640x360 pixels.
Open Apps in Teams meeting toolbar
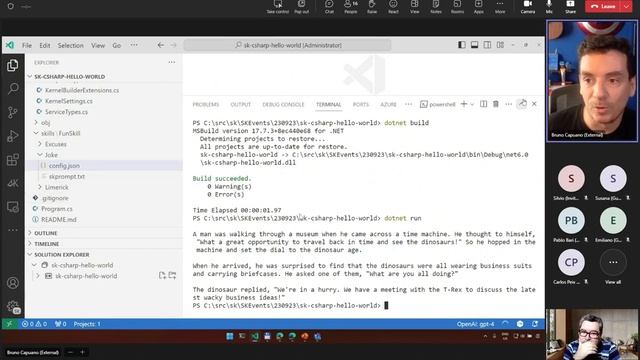(479, 7)
